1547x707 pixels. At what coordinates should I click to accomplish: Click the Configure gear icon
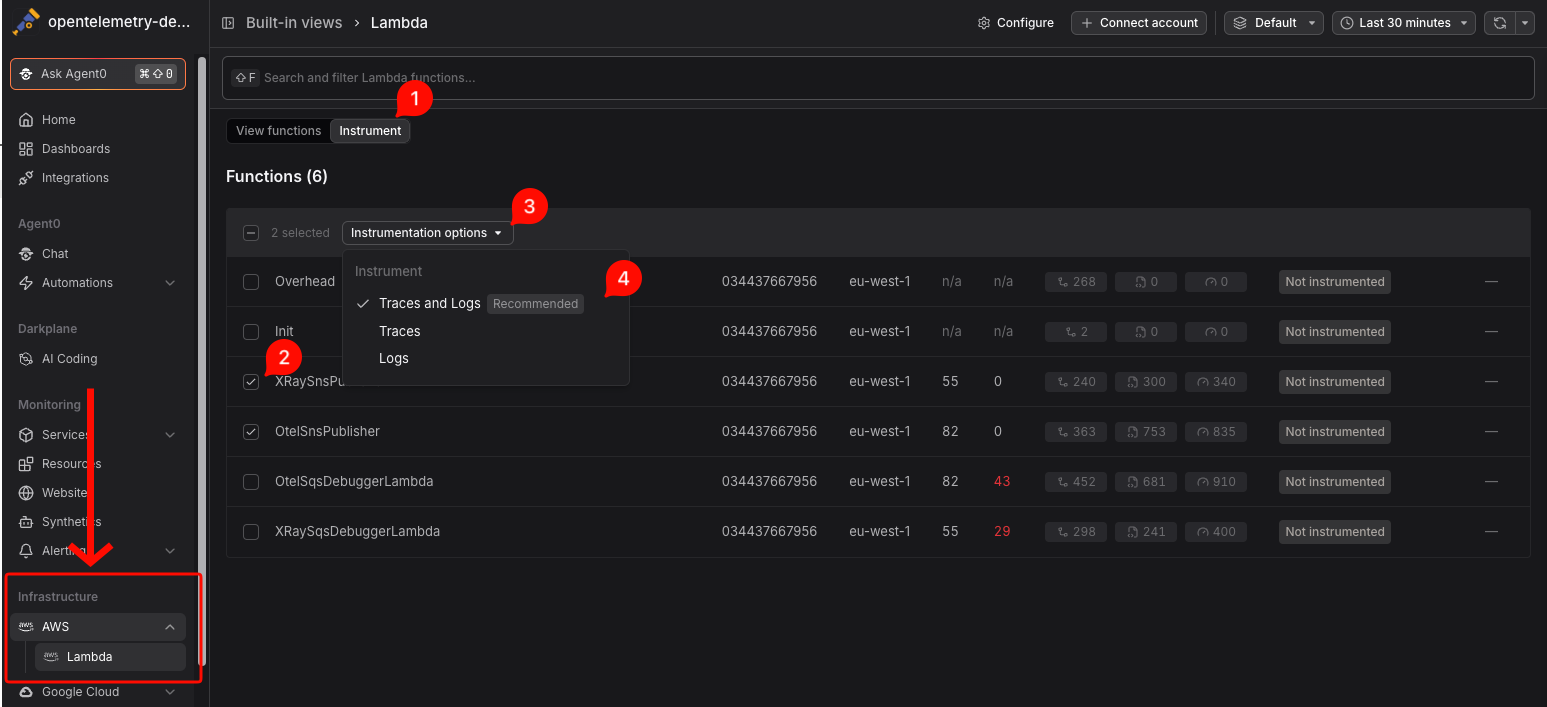coord(984,23)
